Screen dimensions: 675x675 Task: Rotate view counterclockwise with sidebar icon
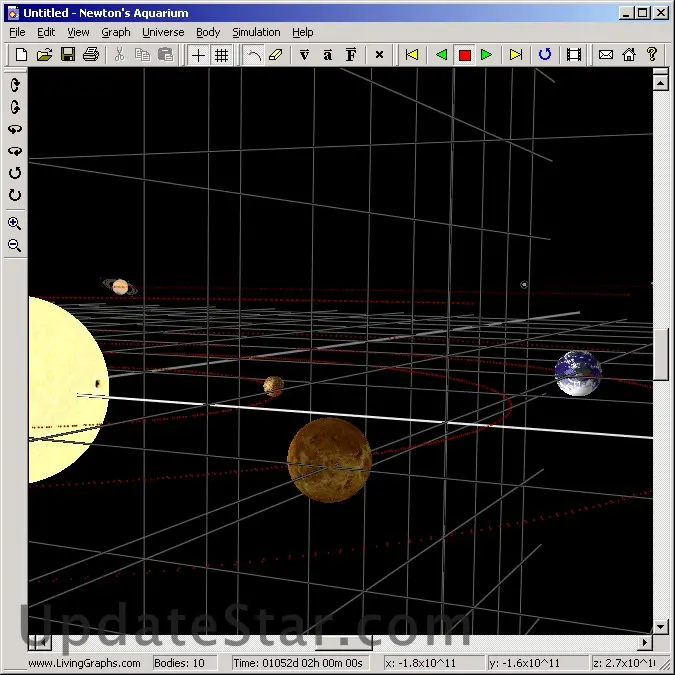point(15,173)
